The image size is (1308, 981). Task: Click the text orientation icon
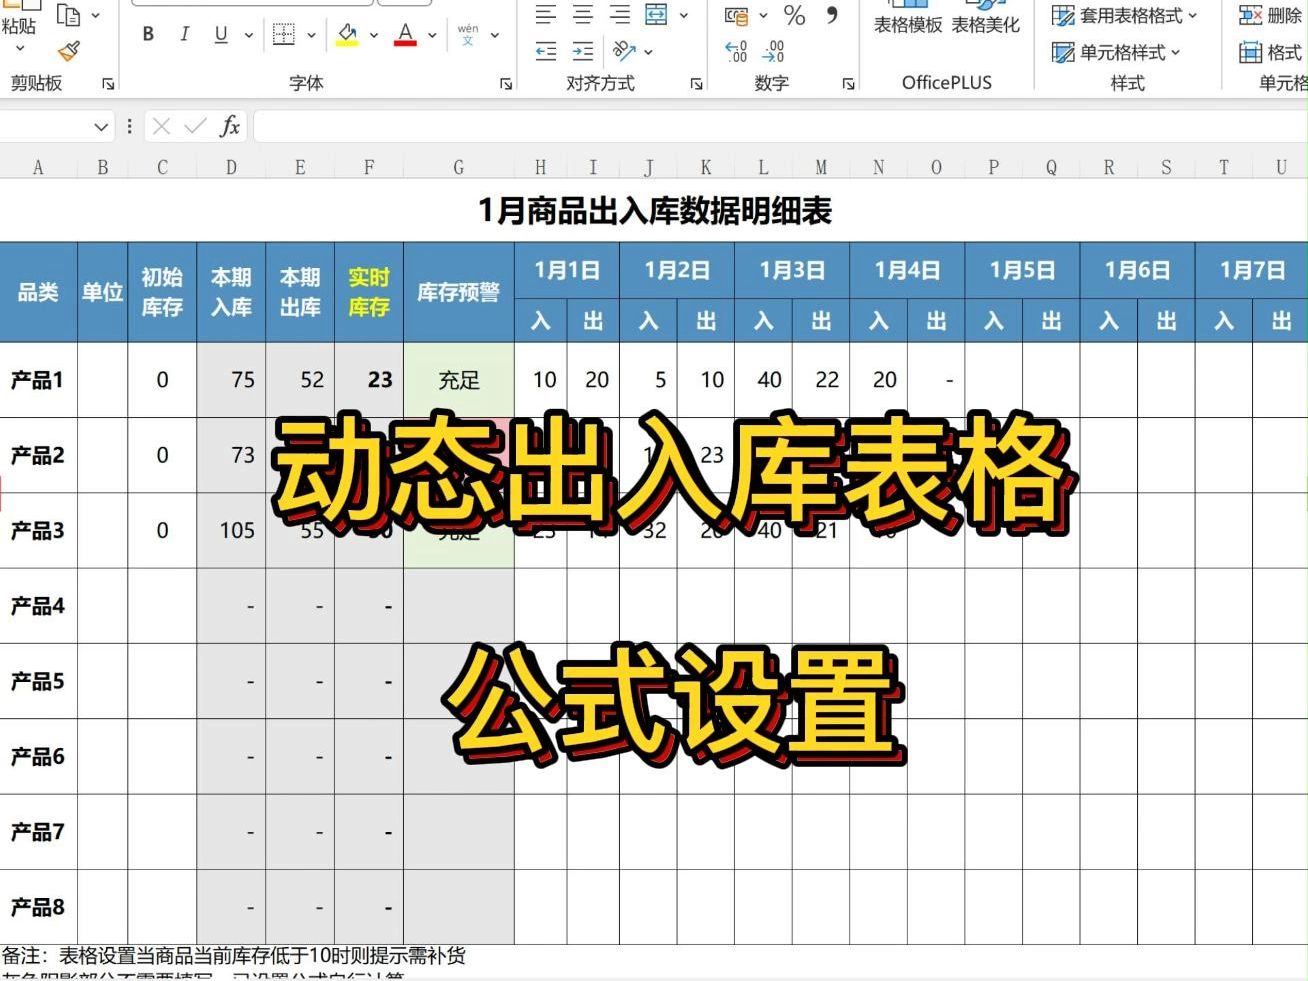coord(625,51)
